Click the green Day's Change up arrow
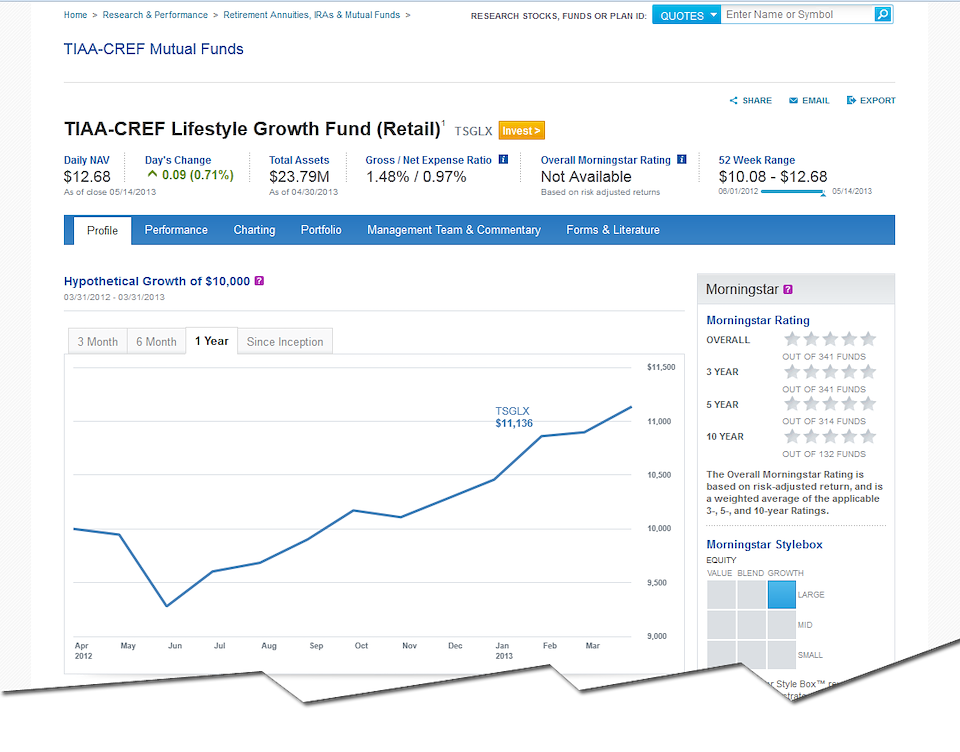The width and height of the screenshot is (960, 752). pyautogui.click(x=152, y=175)
